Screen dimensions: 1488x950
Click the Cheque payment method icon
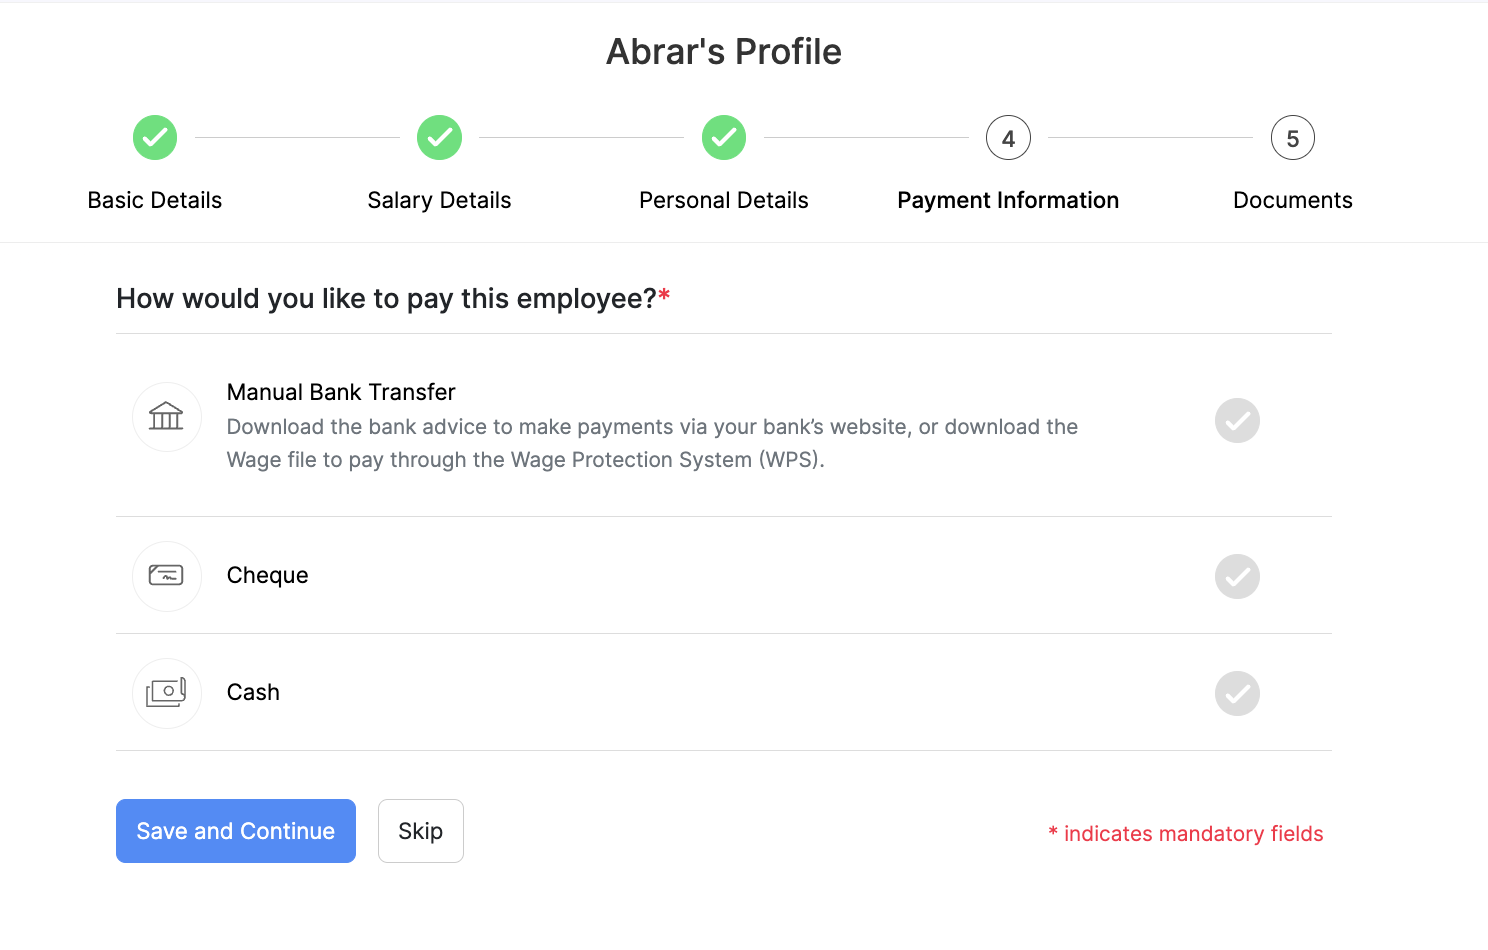pyautogui.click(x=166, y=576)
